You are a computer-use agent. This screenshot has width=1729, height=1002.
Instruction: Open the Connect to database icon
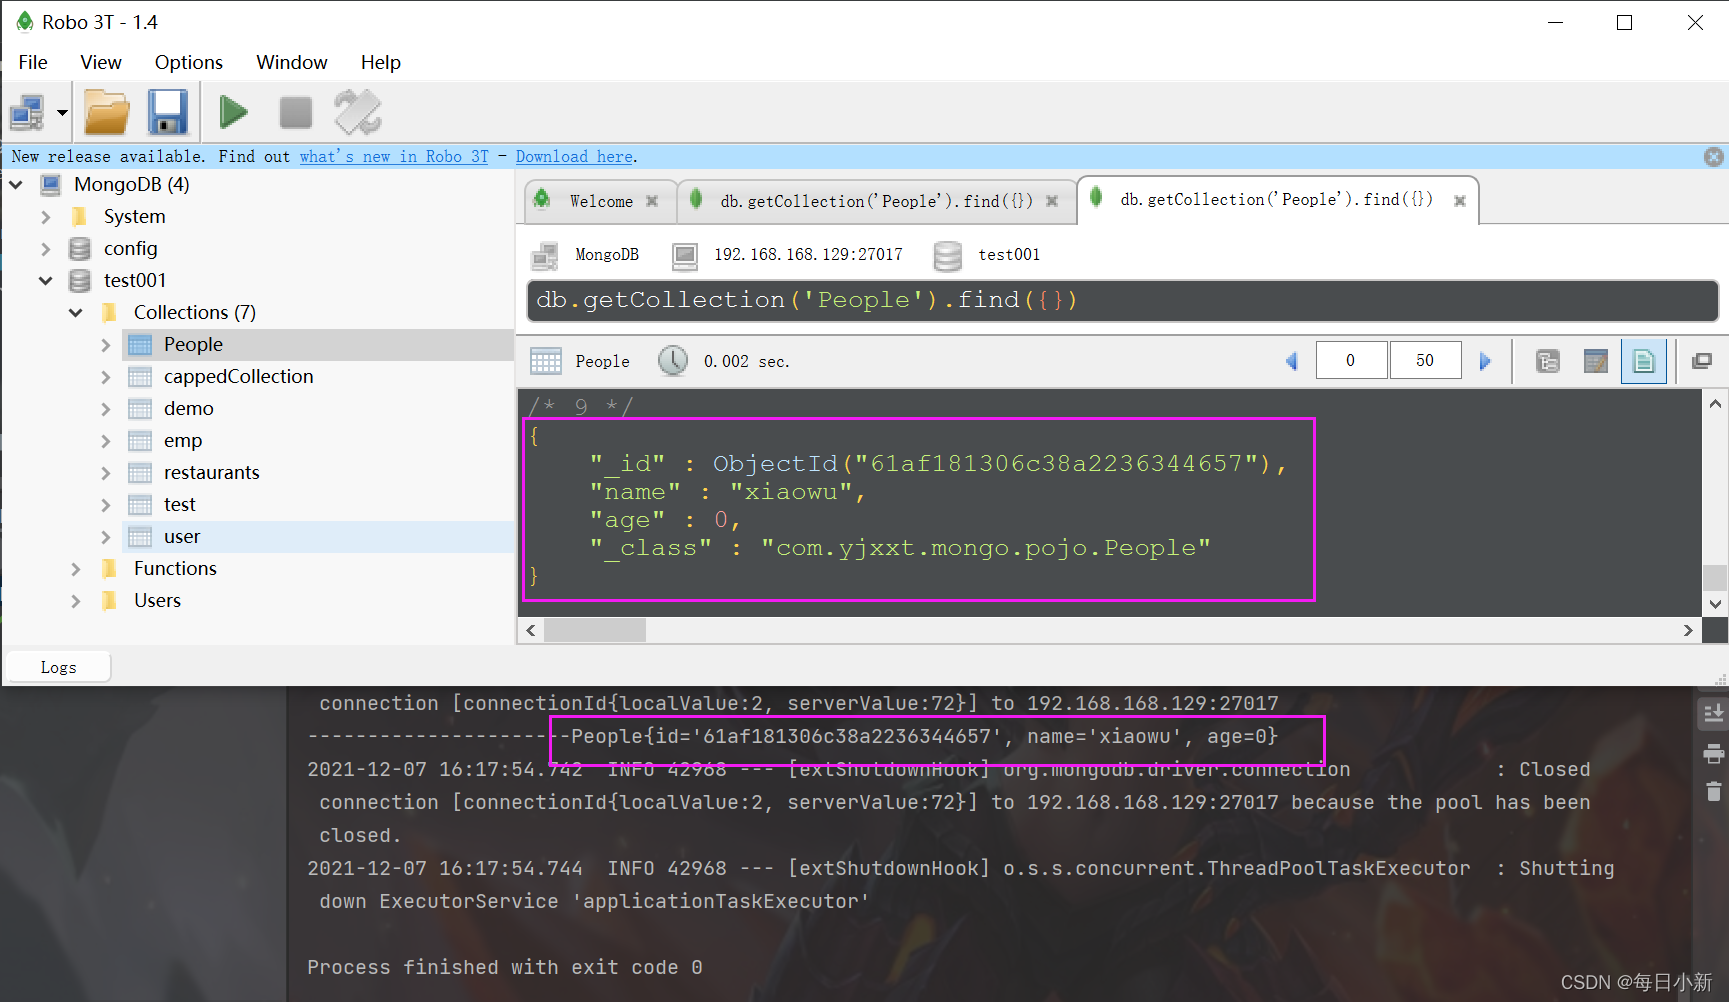coord(27,113)
